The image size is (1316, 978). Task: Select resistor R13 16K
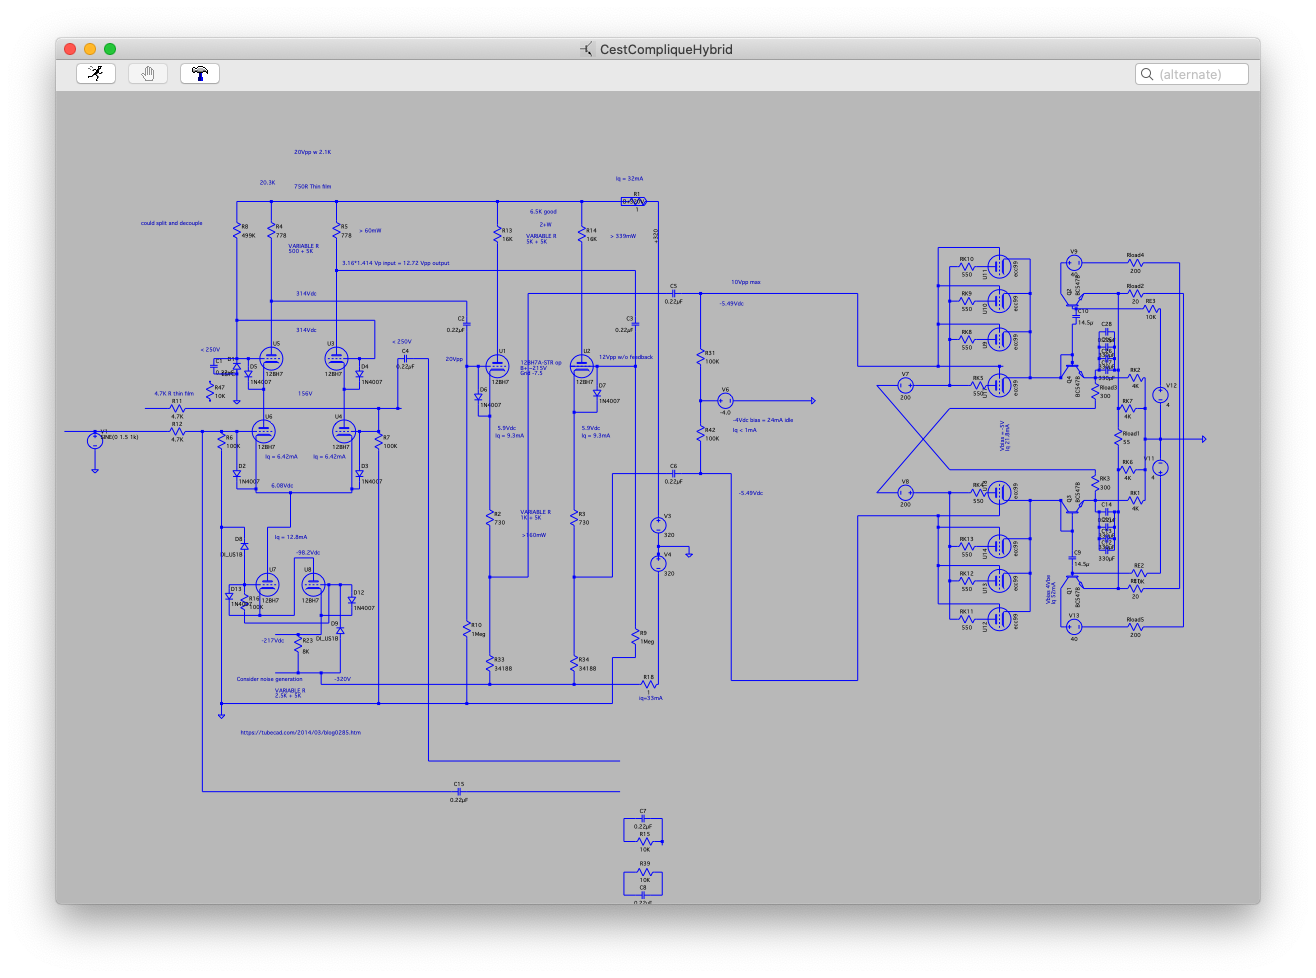pos(497,235)
